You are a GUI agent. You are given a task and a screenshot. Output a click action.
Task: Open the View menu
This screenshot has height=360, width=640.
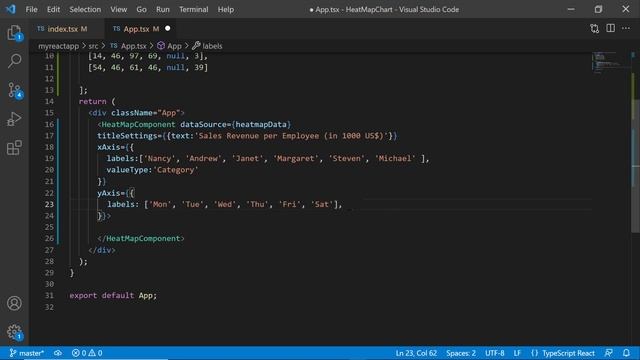click(x=118, y=9)
